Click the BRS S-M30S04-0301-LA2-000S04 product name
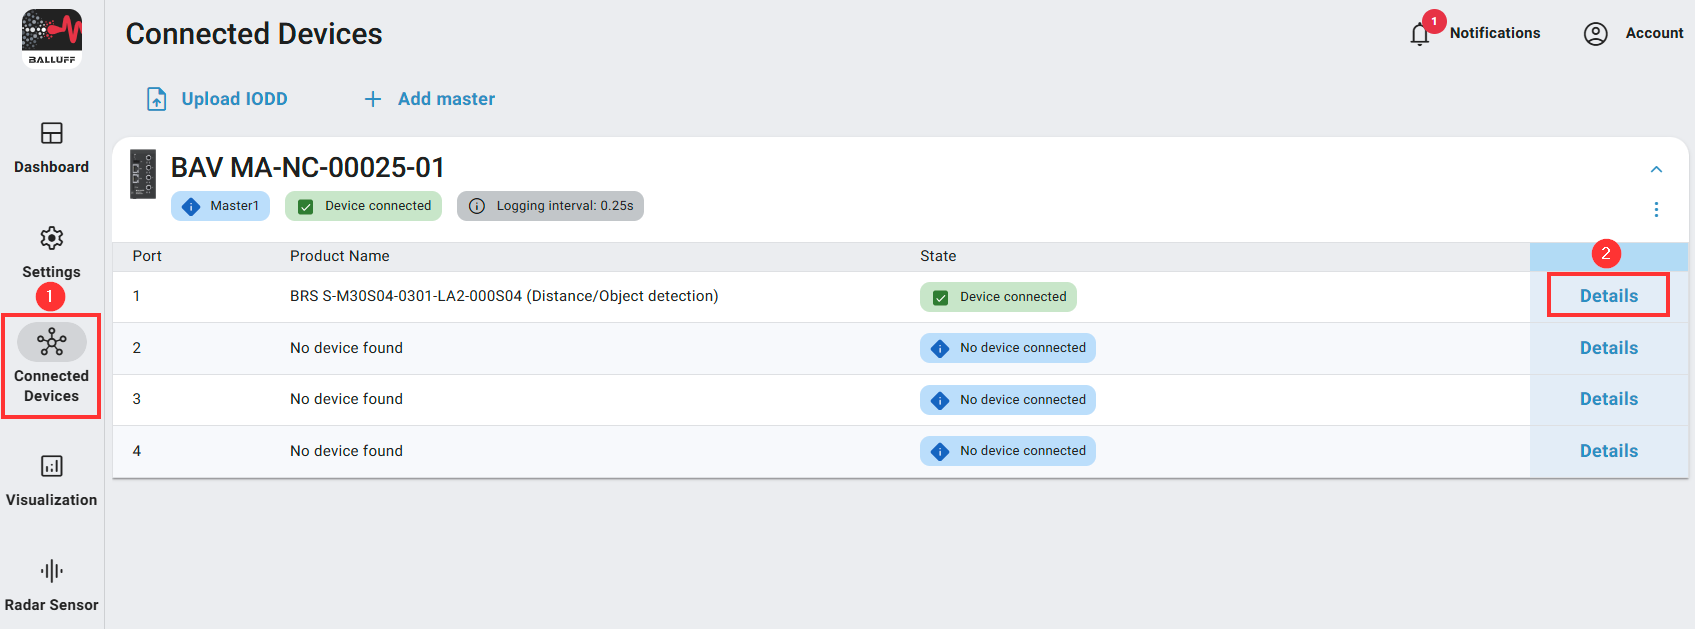The image size is (1695, 629). pyautogui.click(x=504, y=296)
